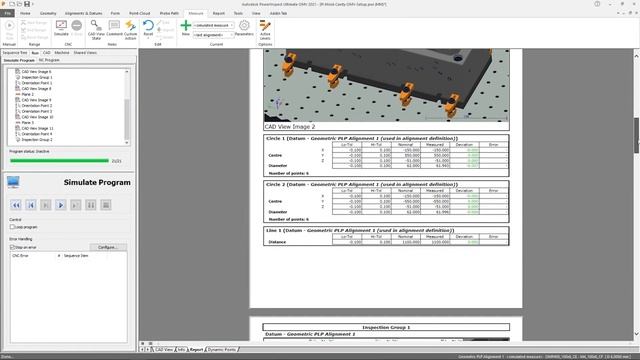Toggle the Stop on error checkbox
The image size is (640, 360).
(12, 247)
